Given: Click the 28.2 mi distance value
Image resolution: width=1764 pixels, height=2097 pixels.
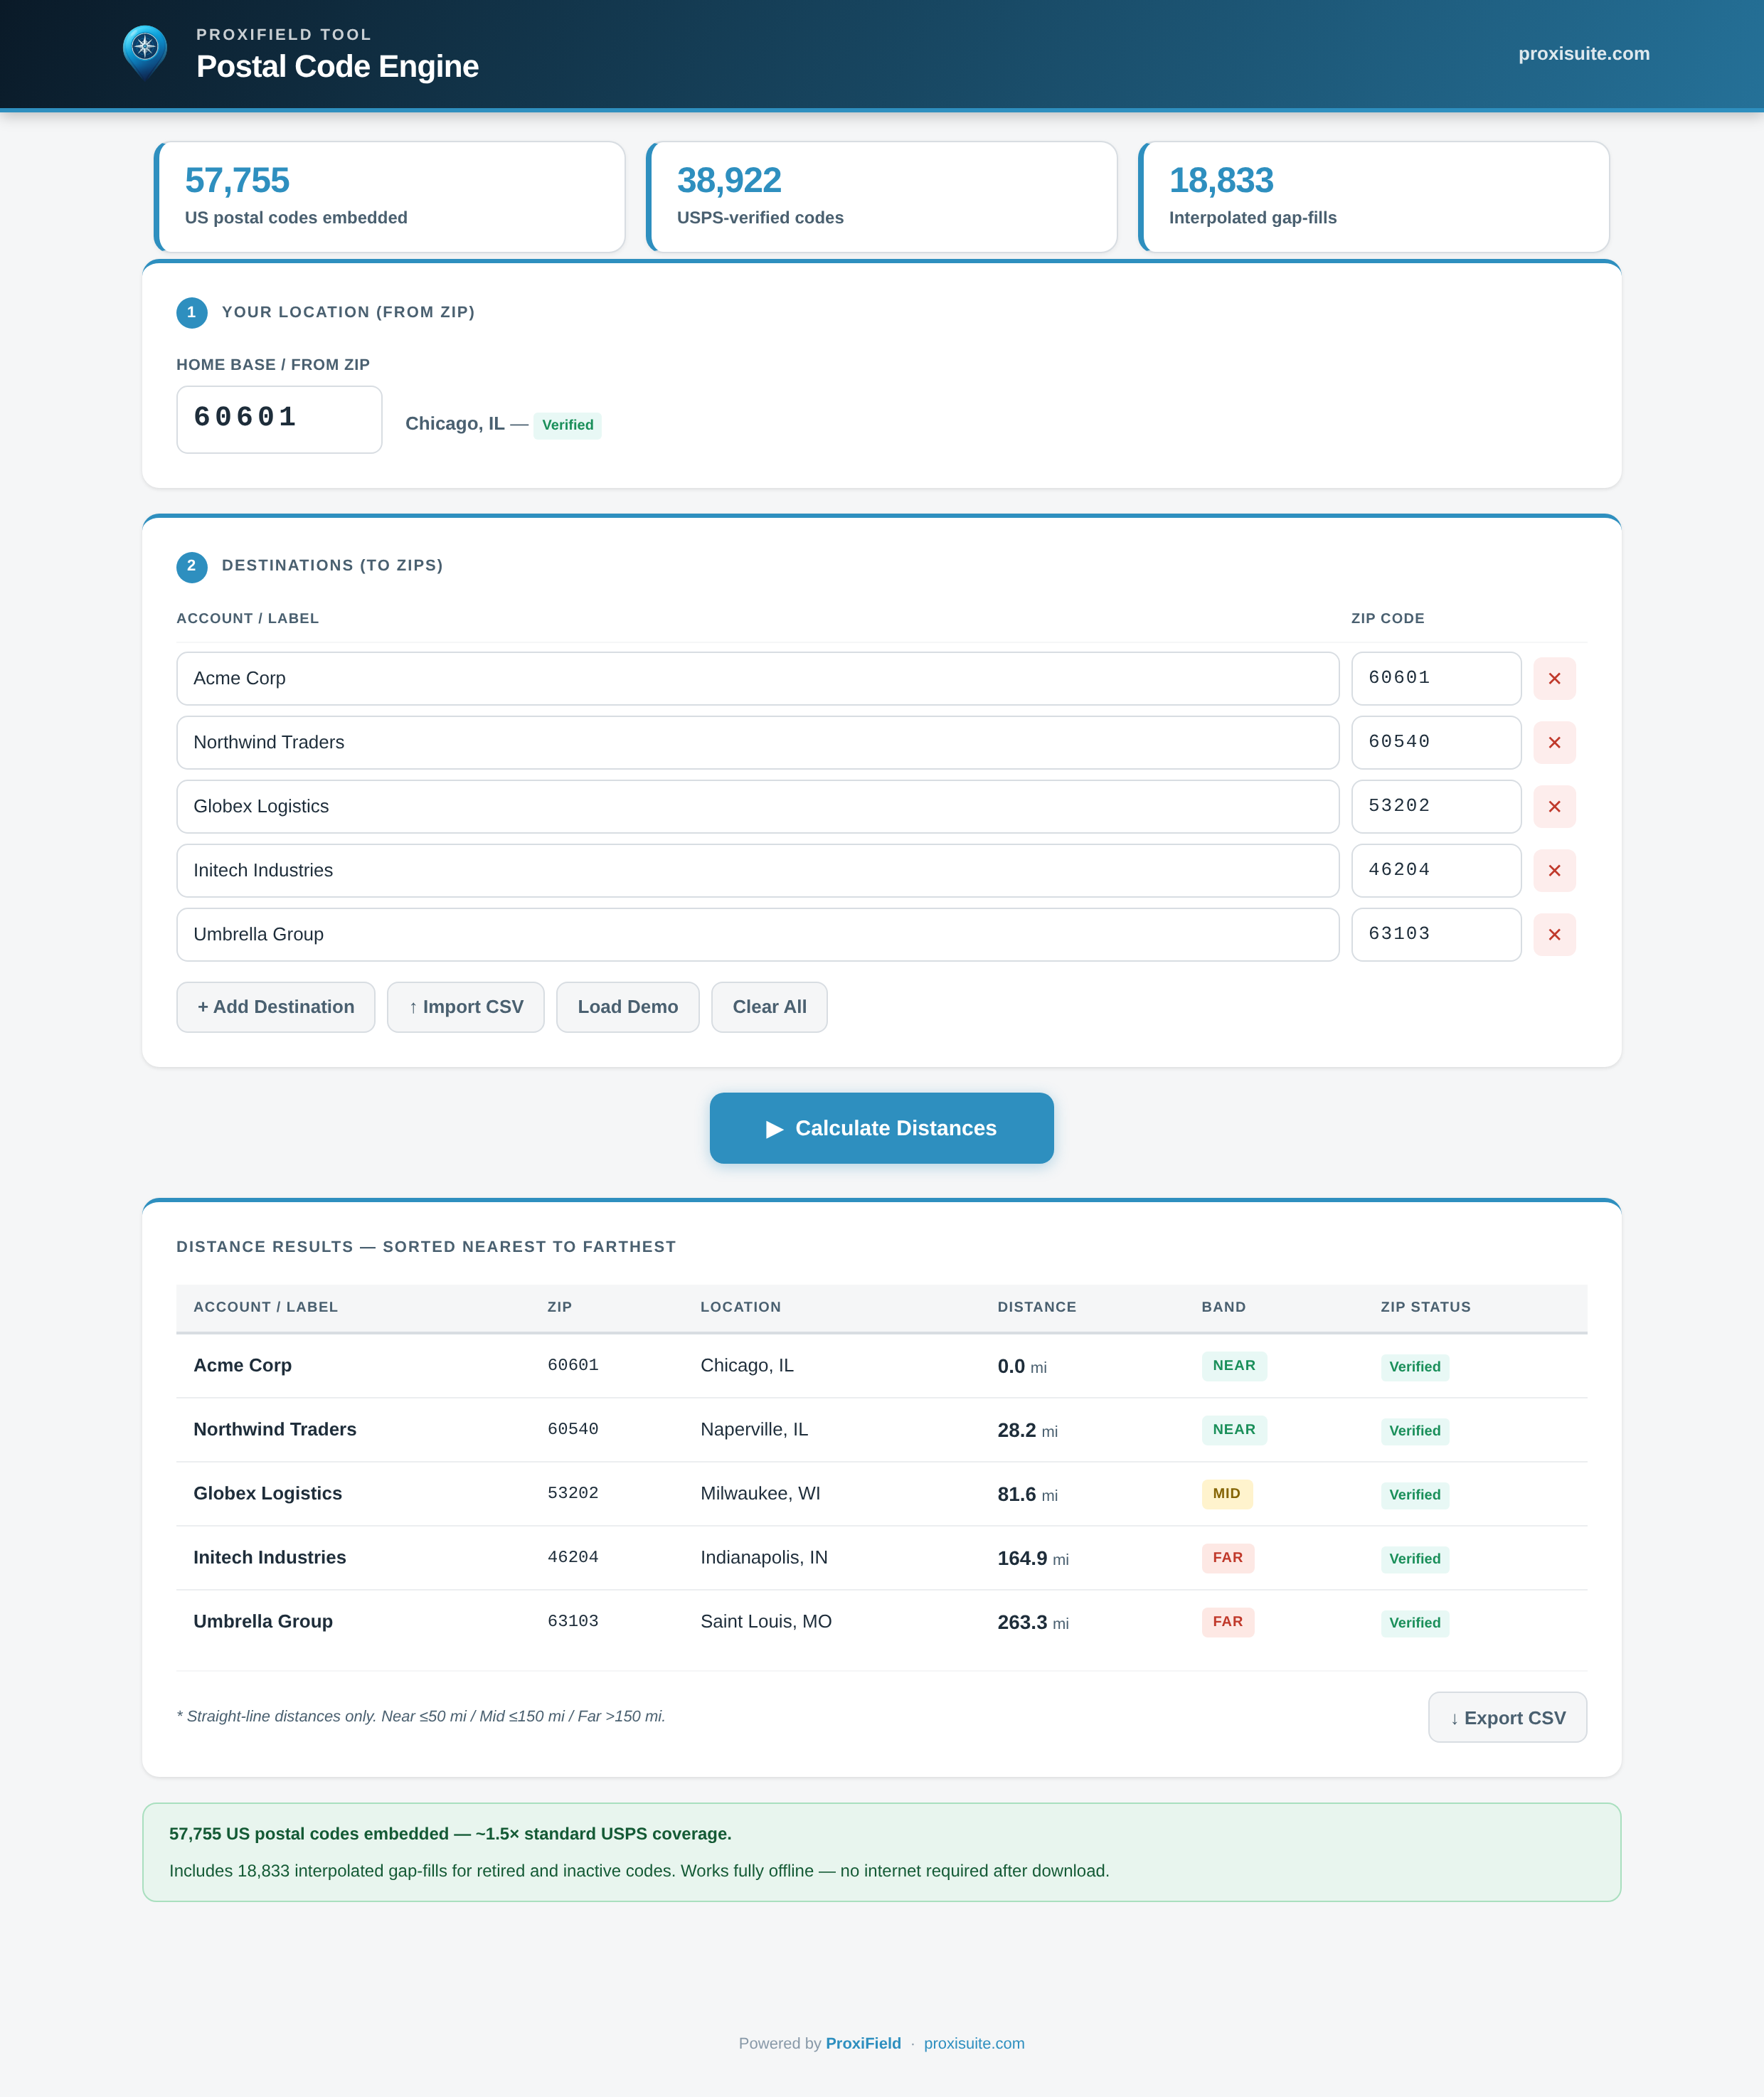Looking at the screenshot, I should coord(1027,1431).
